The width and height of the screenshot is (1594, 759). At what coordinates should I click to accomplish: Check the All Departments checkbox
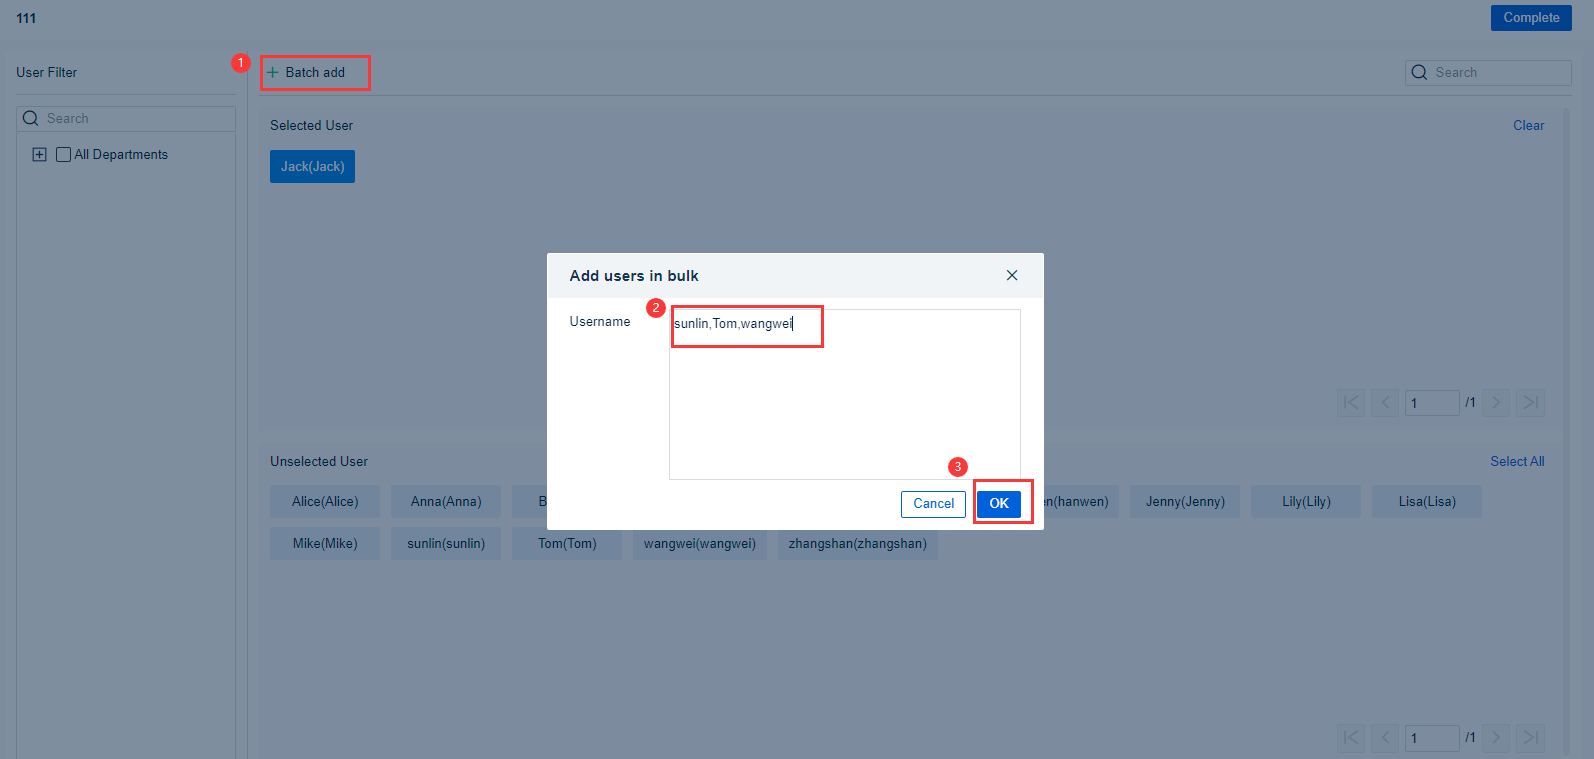point(64,154)
